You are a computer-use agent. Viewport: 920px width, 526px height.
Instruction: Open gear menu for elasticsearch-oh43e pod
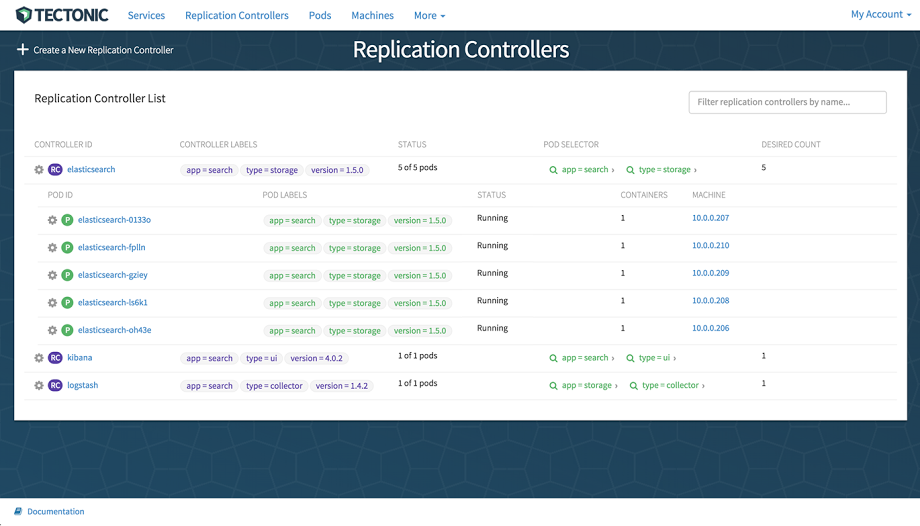(52, 331)
